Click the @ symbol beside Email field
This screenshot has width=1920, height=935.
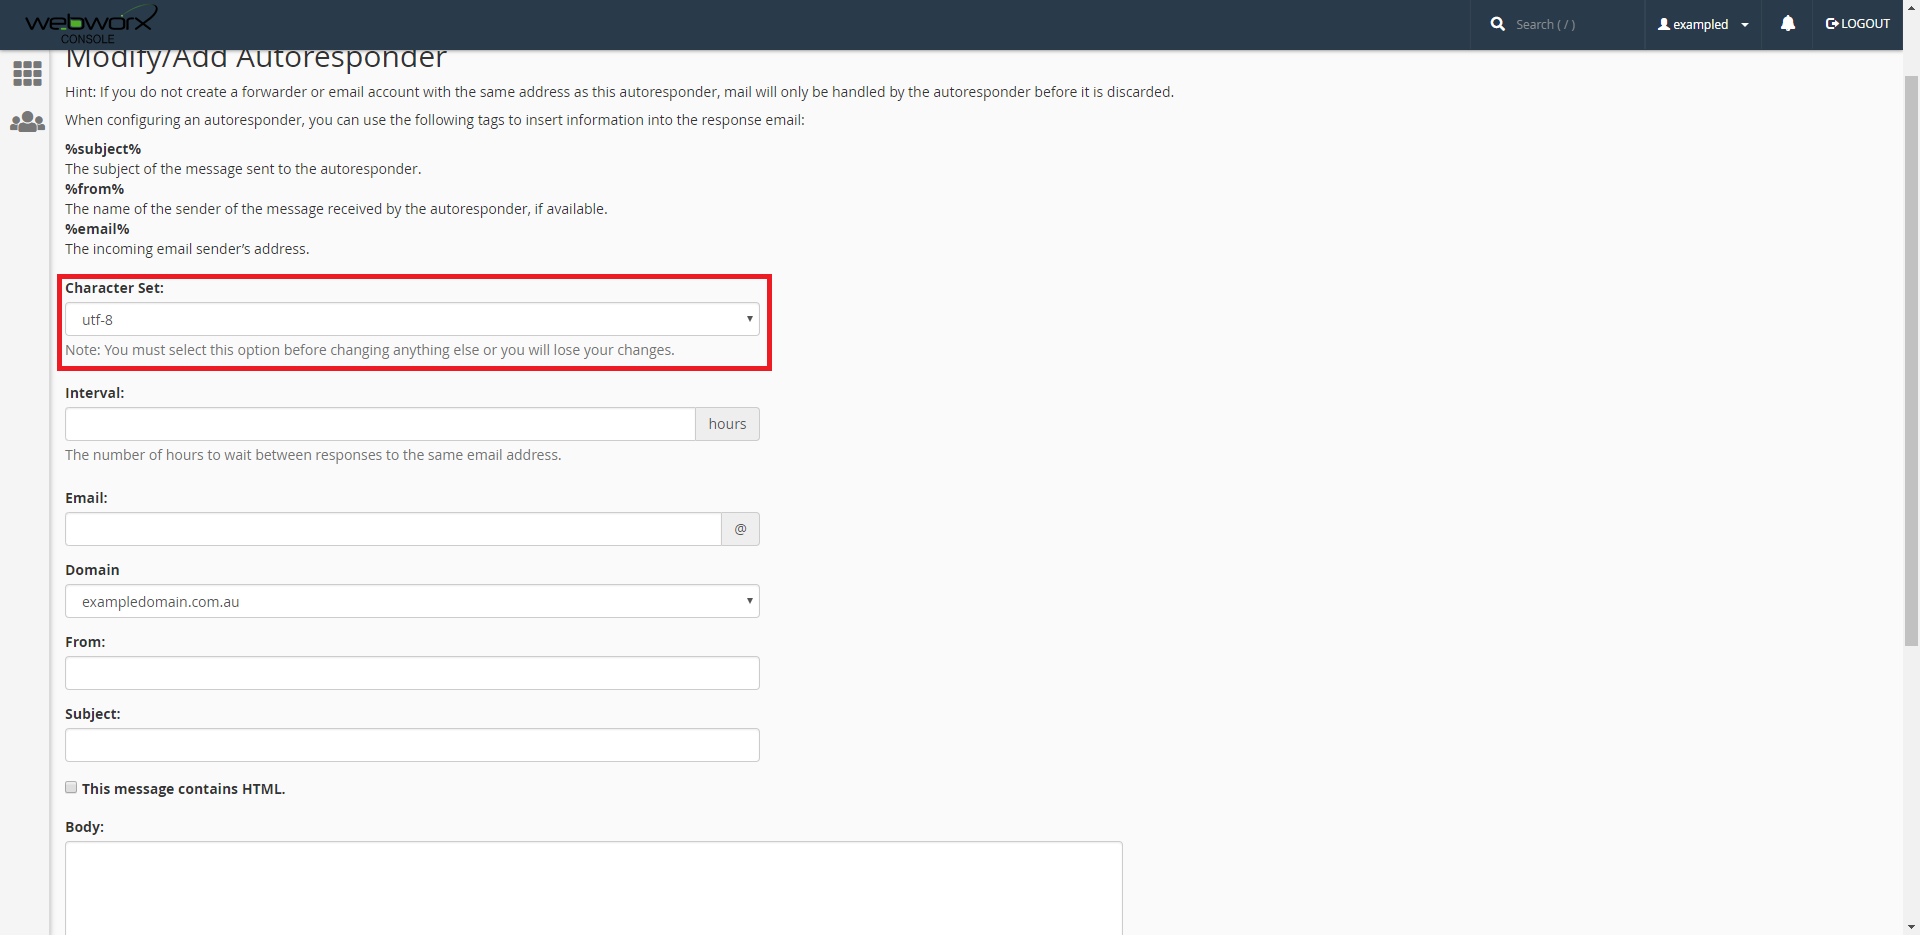pos(740,529)
